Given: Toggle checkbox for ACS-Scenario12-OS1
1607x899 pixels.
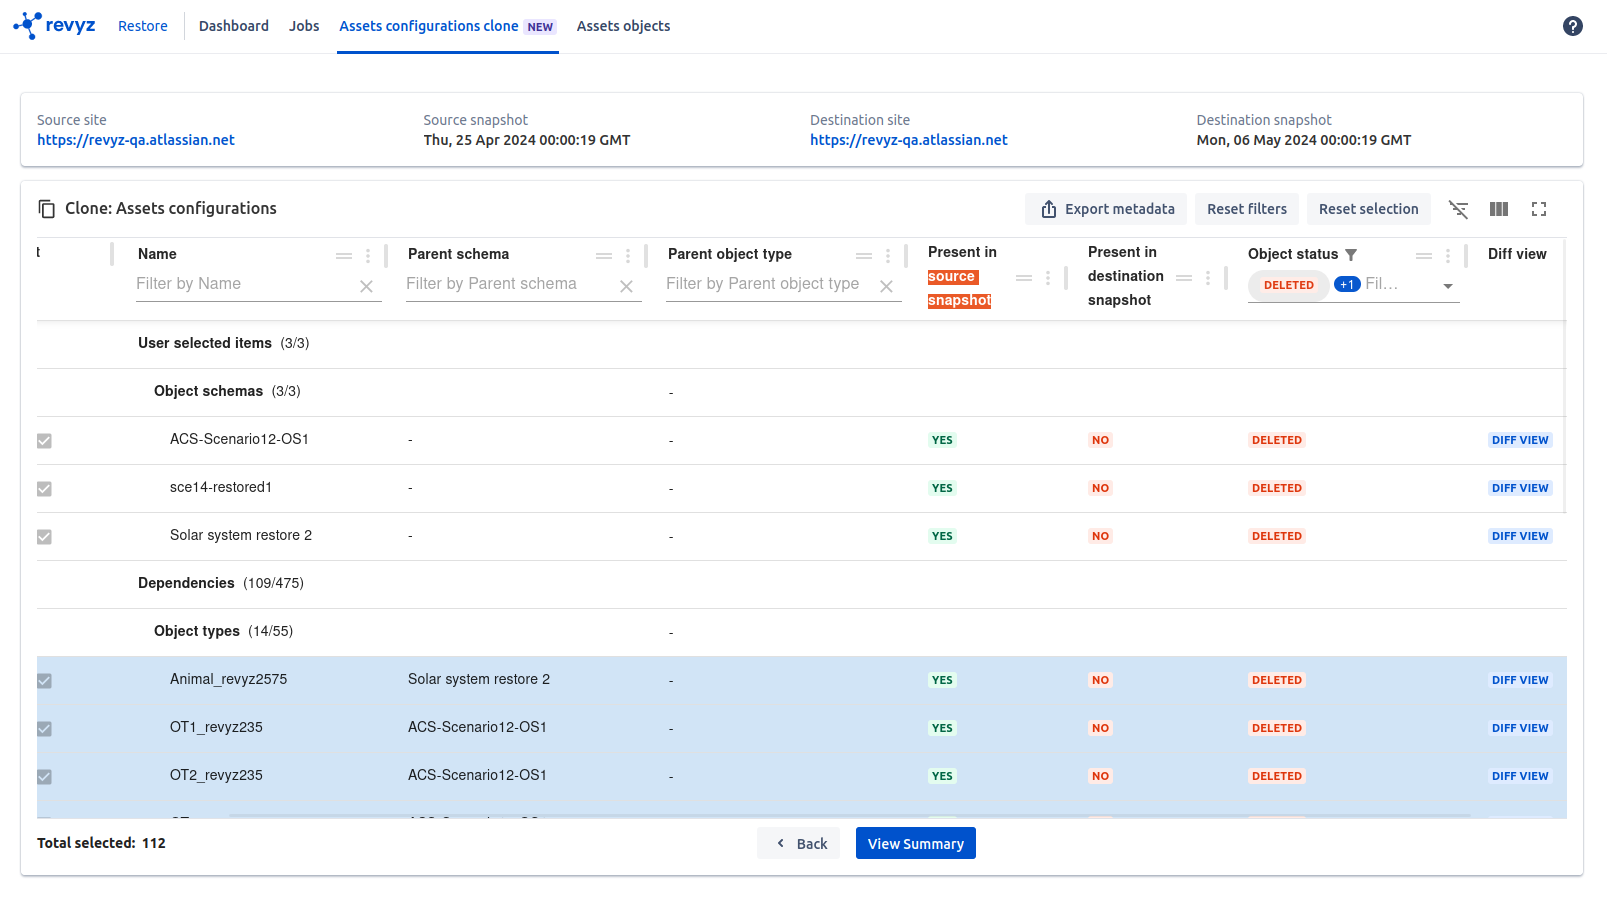Looking at the screenshot, I should (44, 441).
